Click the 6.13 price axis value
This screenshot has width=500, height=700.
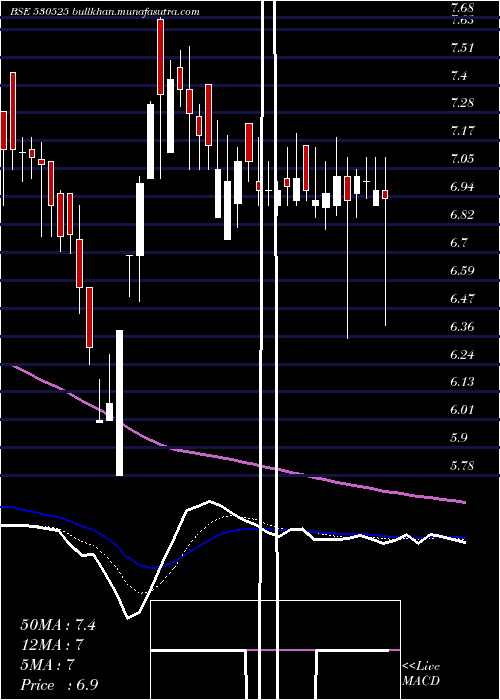pyautogui.click(x=462, y=382)
